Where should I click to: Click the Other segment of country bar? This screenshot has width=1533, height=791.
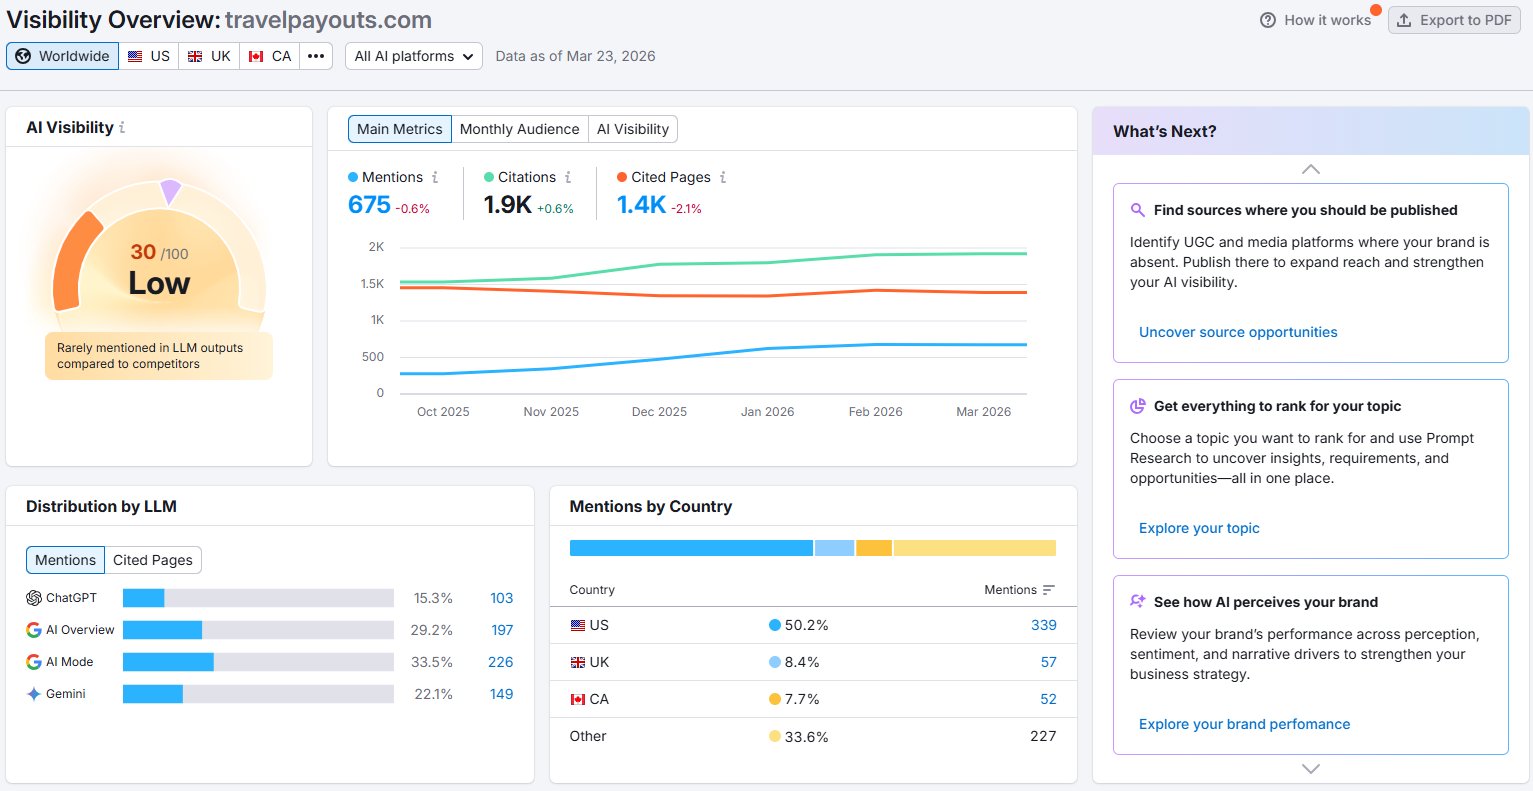(x=975, y=548)
